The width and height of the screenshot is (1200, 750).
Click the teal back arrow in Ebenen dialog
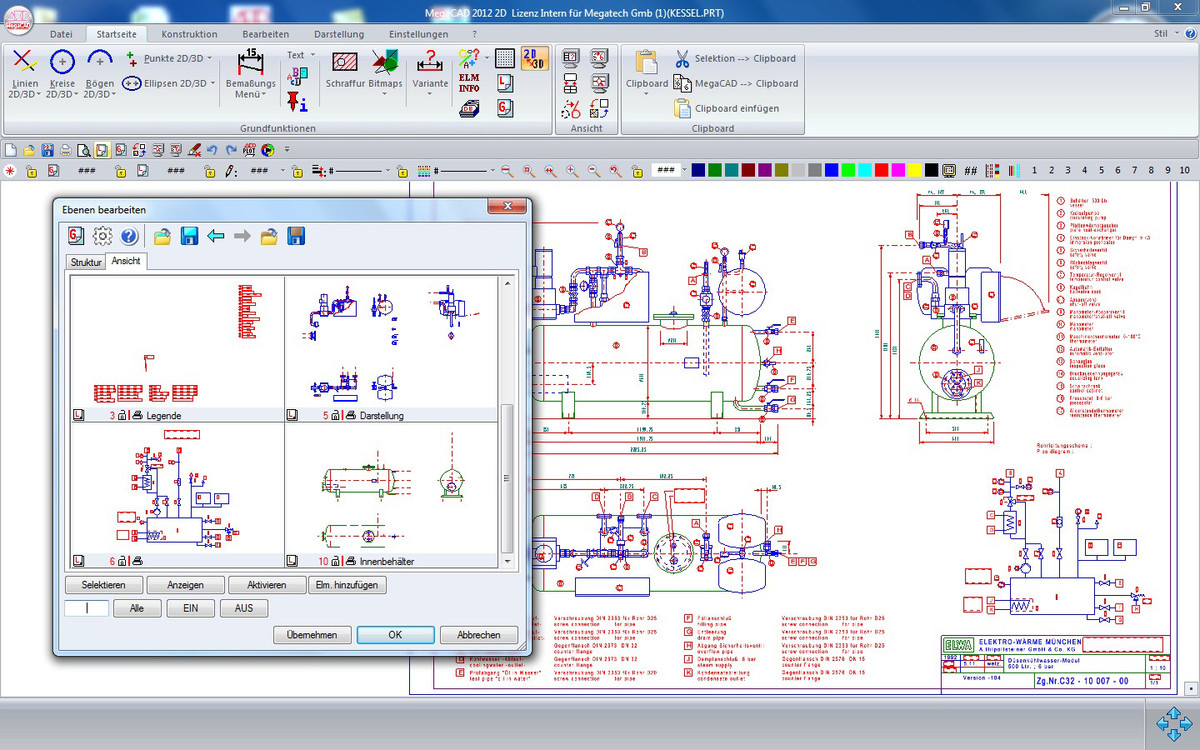(x=215, y=236)
